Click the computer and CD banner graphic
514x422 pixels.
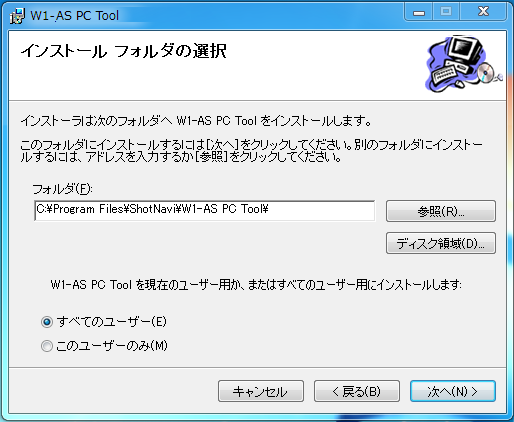click(x=465, y=63)
